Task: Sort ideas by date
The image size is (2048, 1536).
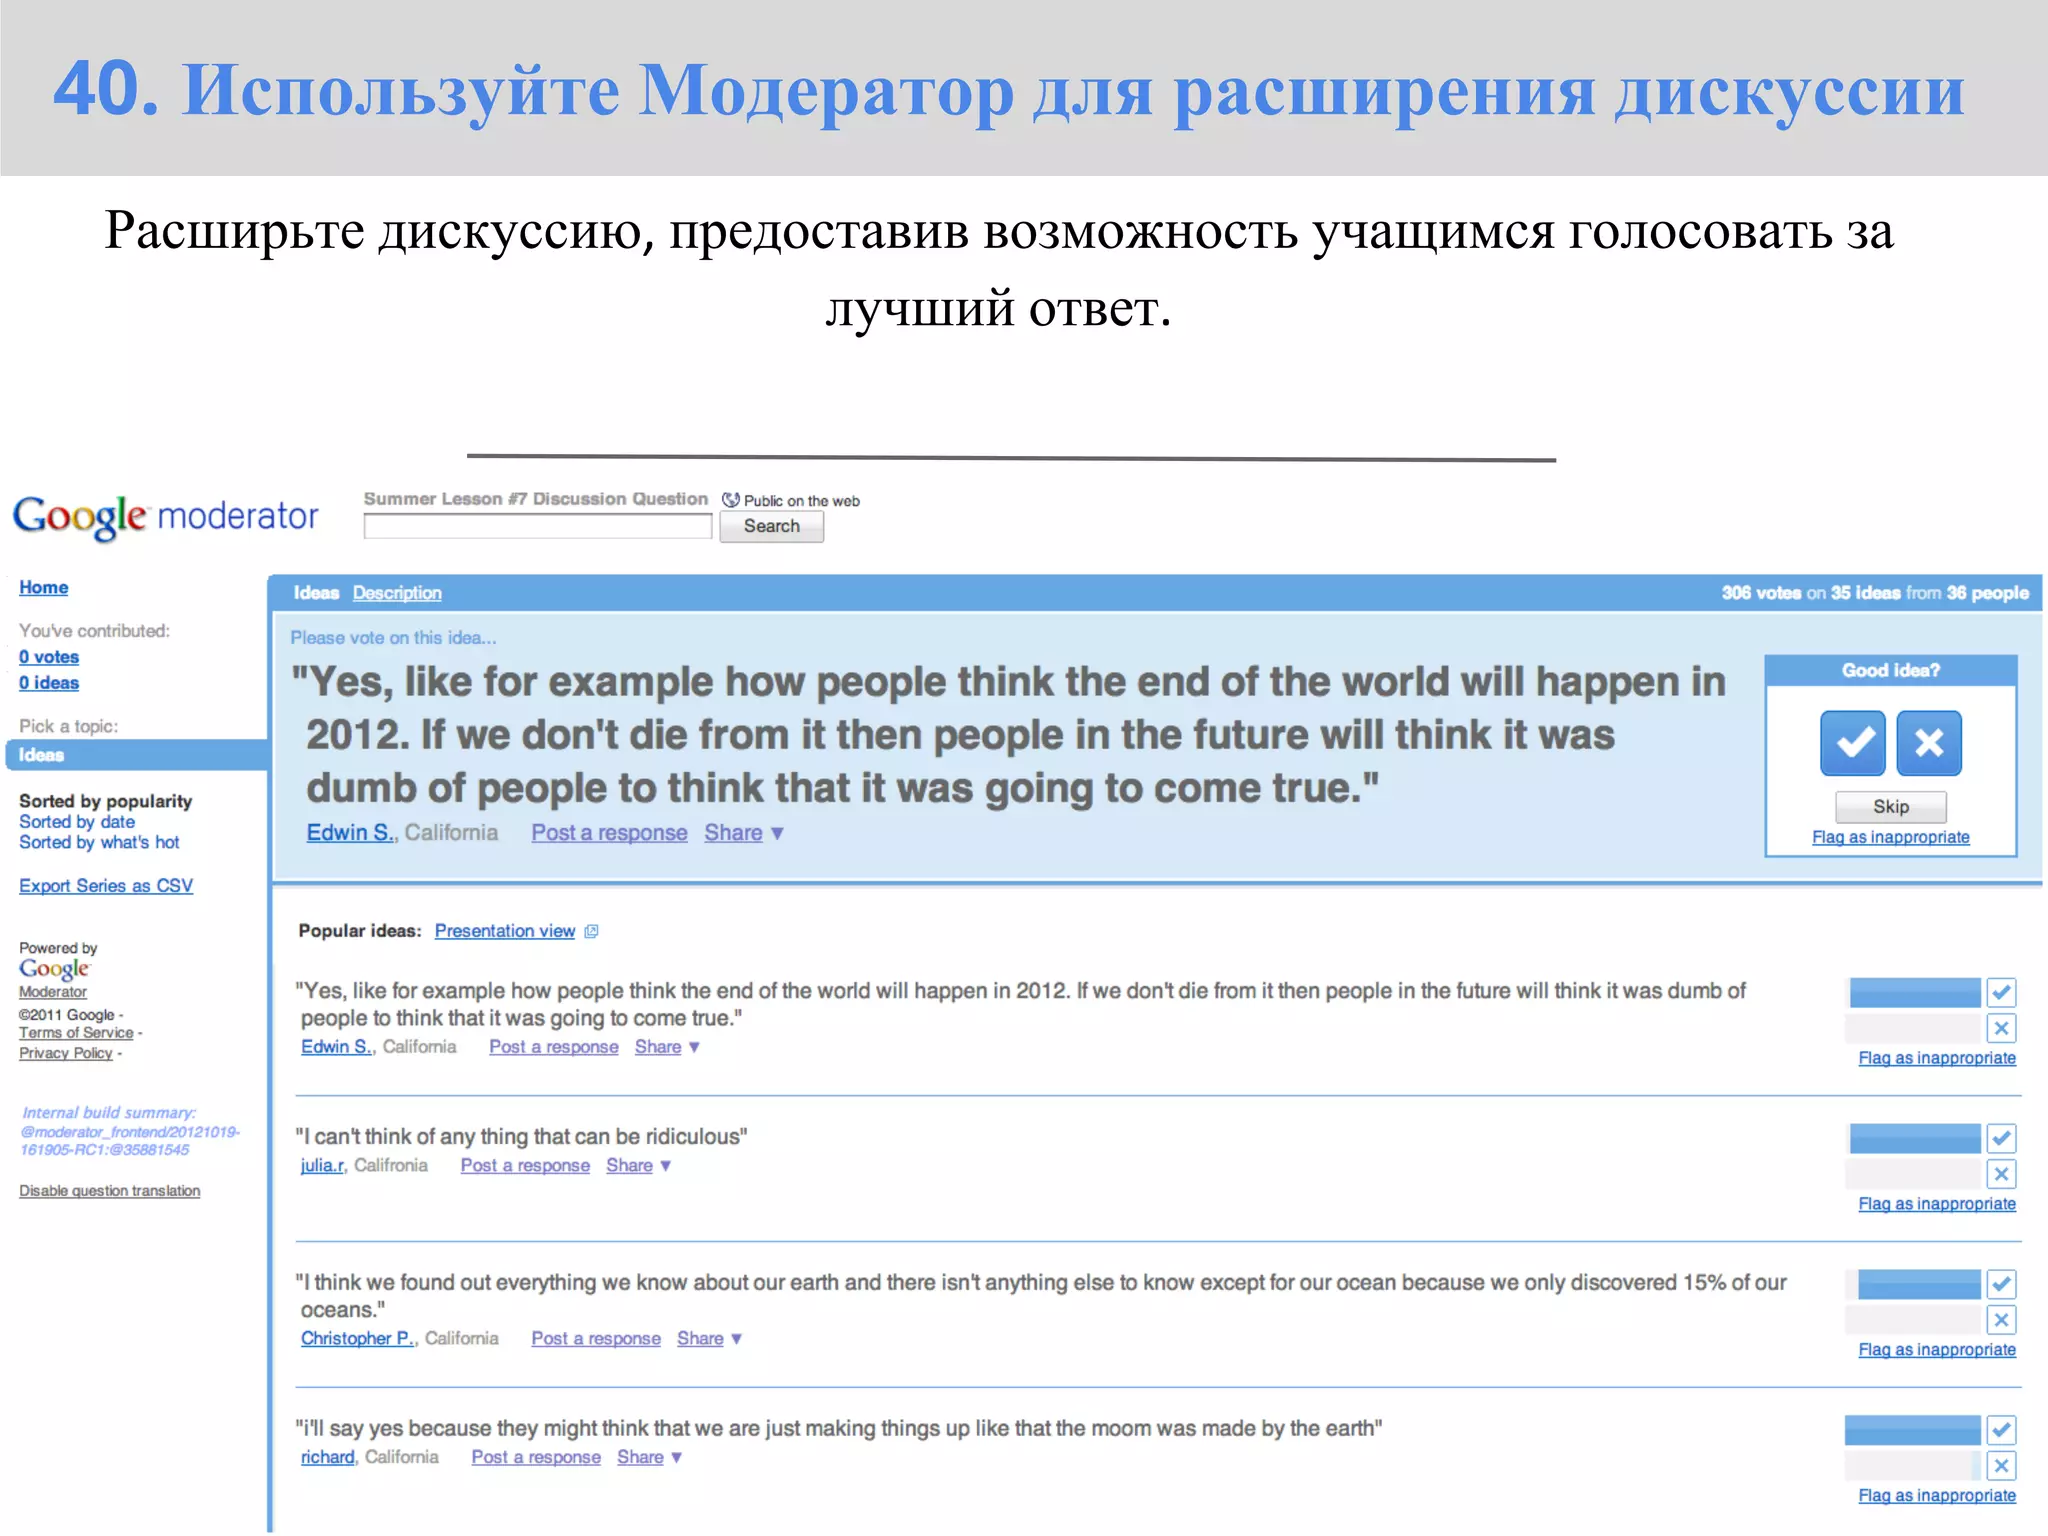Action: (77, 822)
